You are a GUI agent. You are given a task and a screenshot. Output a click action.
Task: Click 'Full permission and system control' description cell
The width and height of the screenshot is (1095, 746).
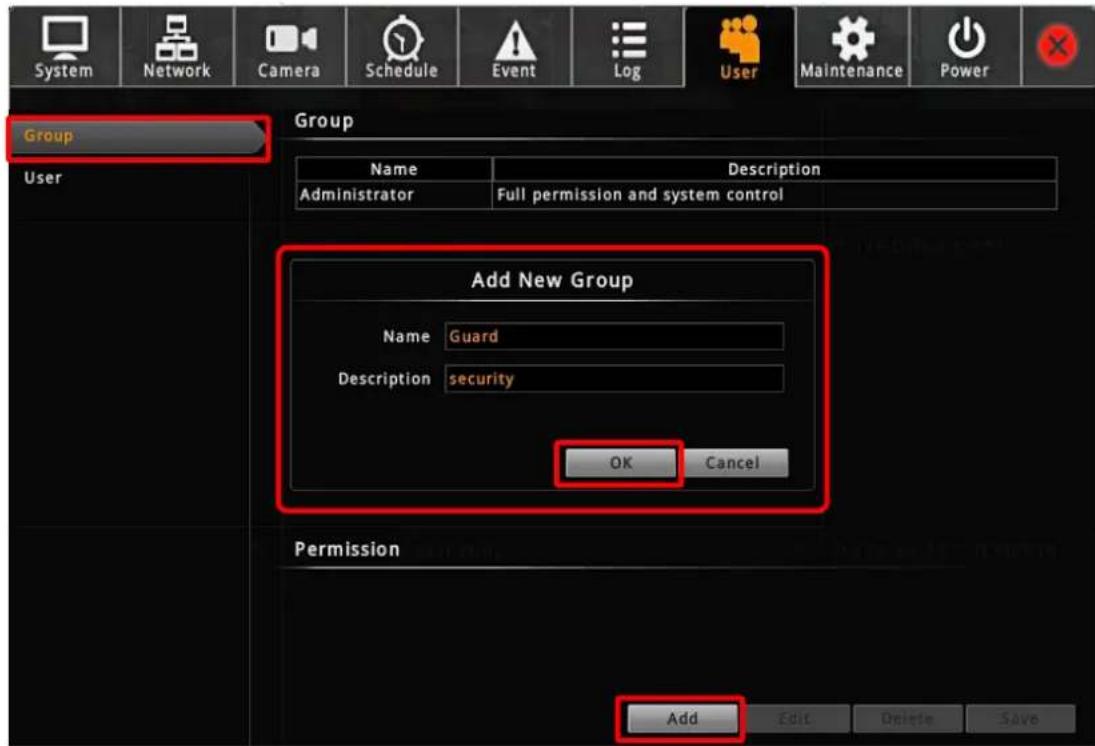point(774,195)
